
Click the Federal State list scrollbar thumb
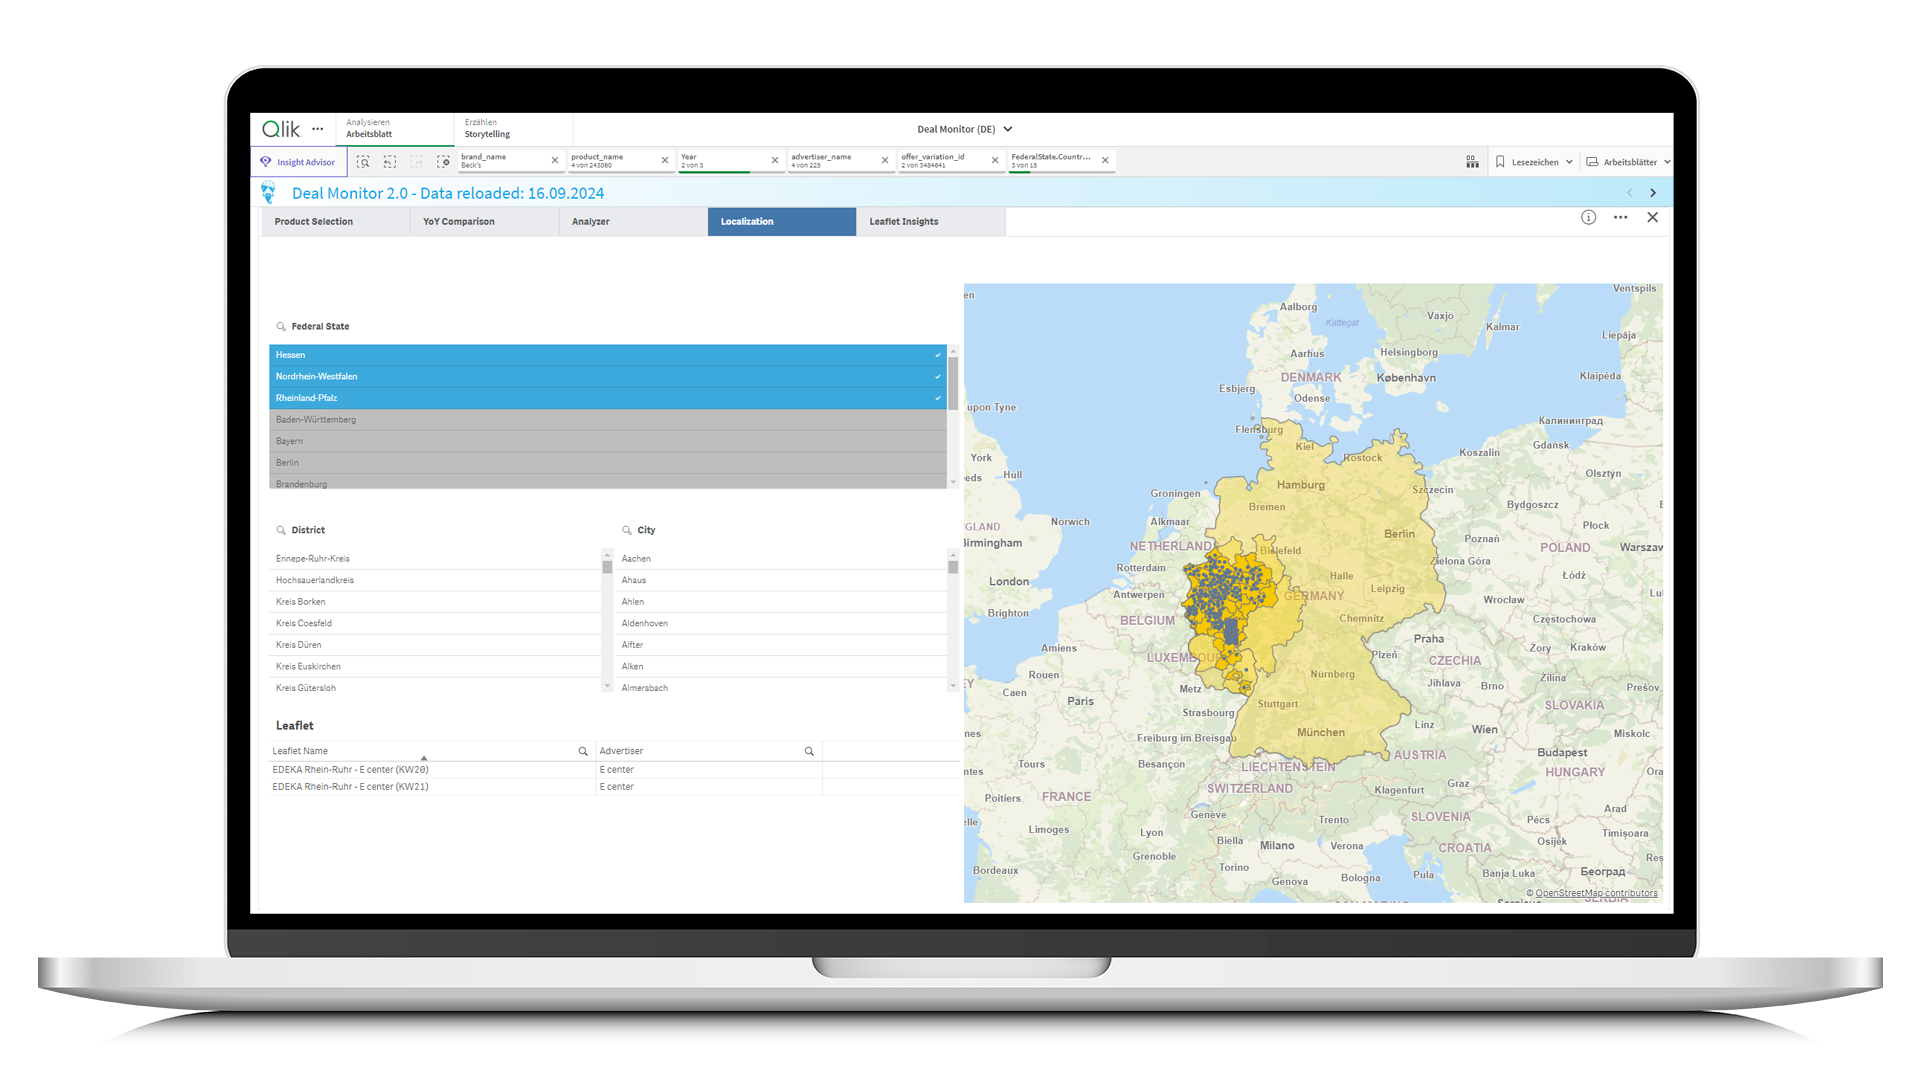click(953, 383)
